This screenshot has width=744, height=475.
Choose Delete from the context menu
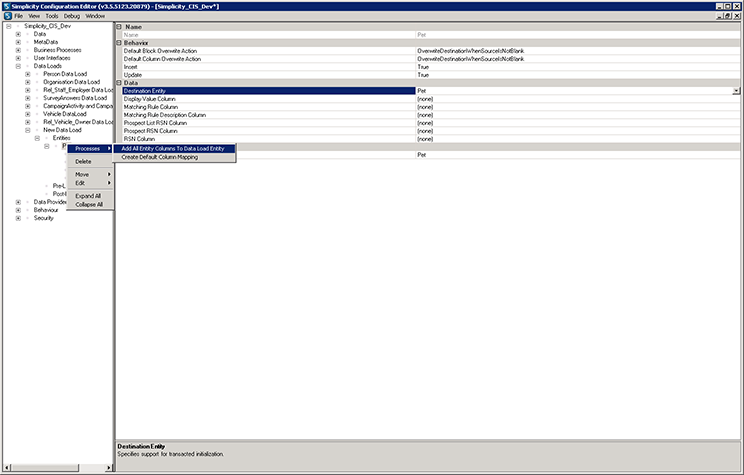(x=90, y=161)
